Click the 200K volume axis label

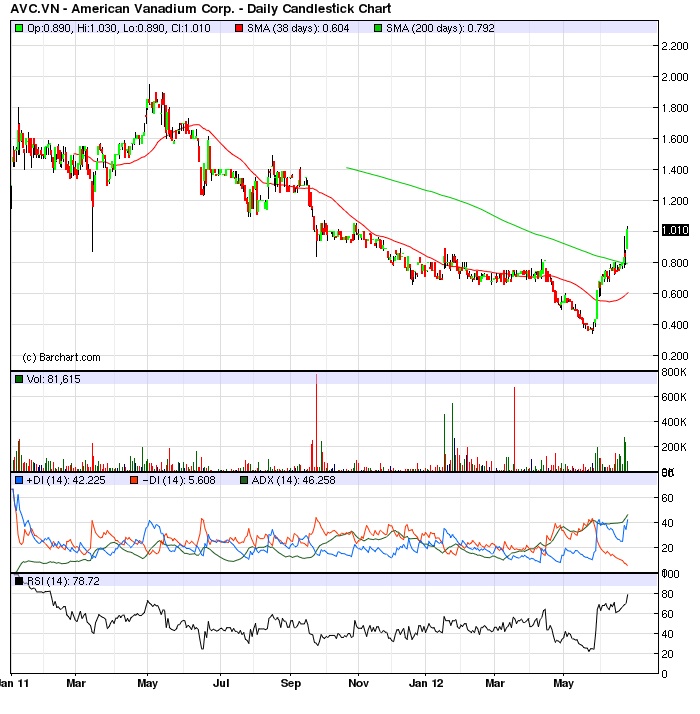point(674,447)
